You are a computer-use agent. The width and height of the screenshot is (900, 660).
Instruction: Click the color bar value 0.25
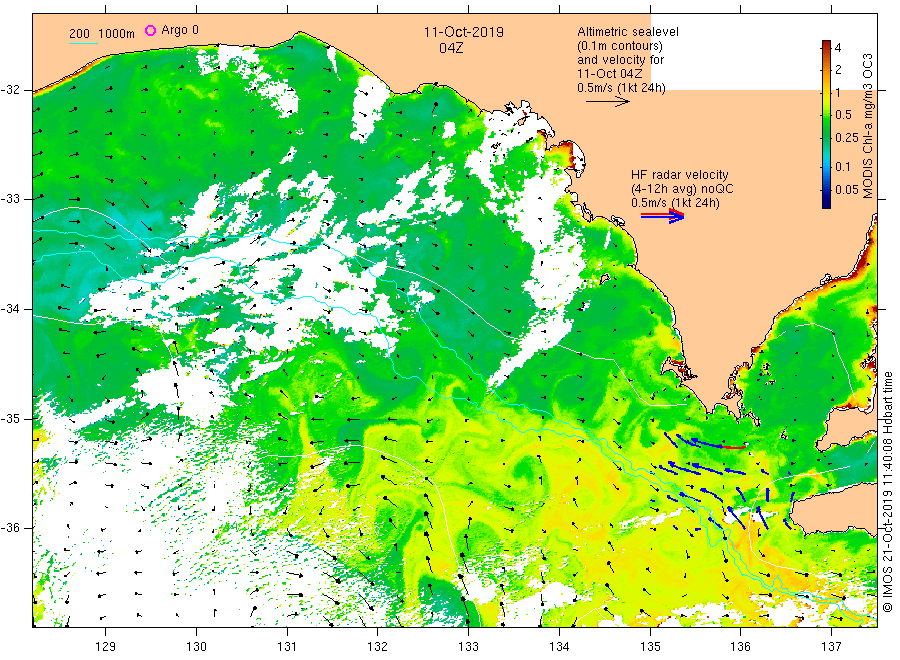pyautogui.click(x=847, y=138)
